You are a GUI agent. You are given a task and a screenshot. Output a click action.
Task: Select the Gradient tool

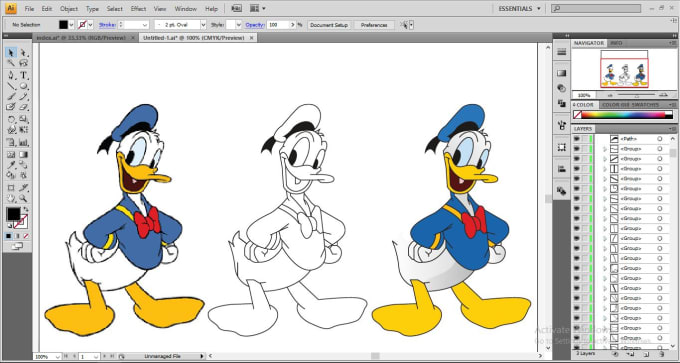(23, 154)
